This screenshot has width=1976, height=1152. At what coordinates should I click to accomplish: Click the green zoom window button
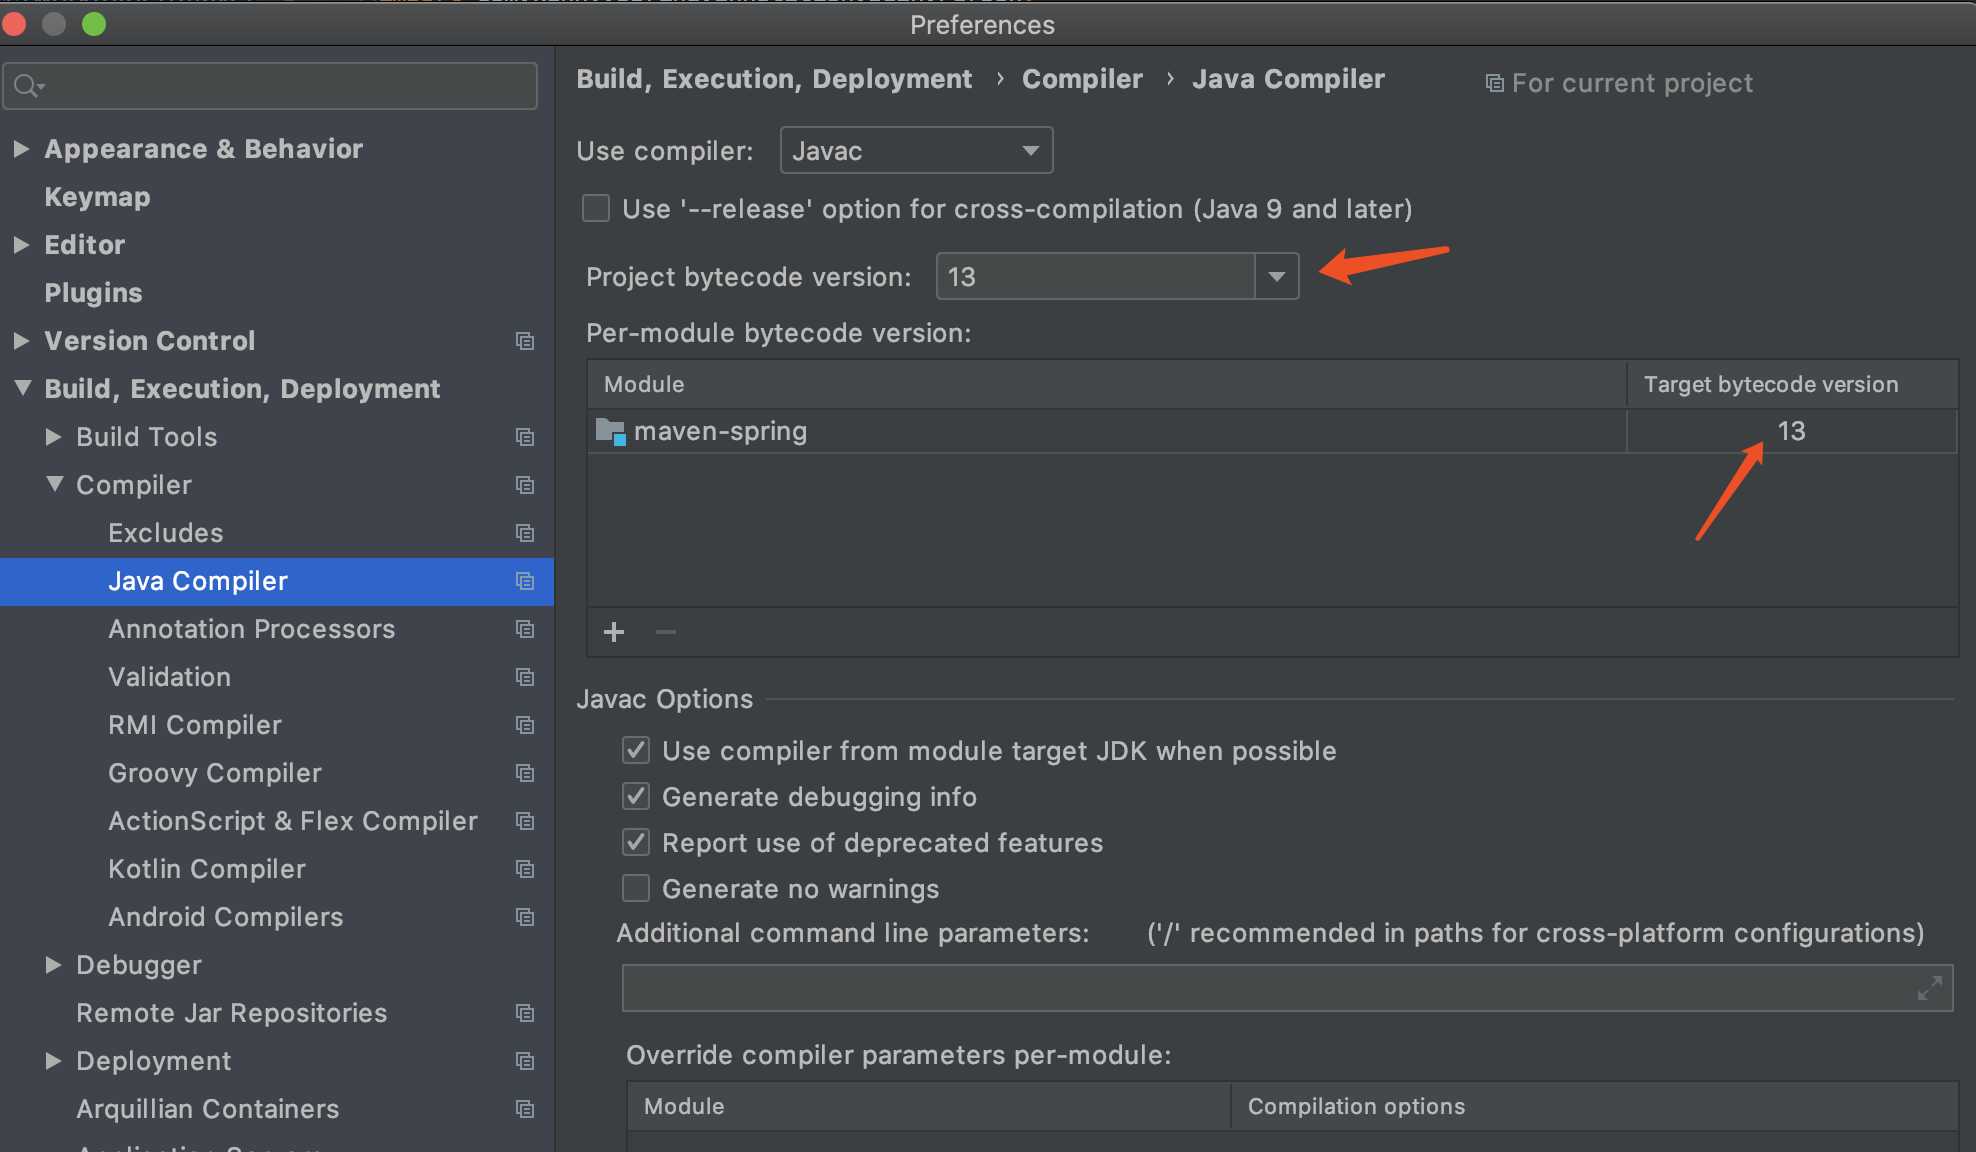[x=94, y=24]
